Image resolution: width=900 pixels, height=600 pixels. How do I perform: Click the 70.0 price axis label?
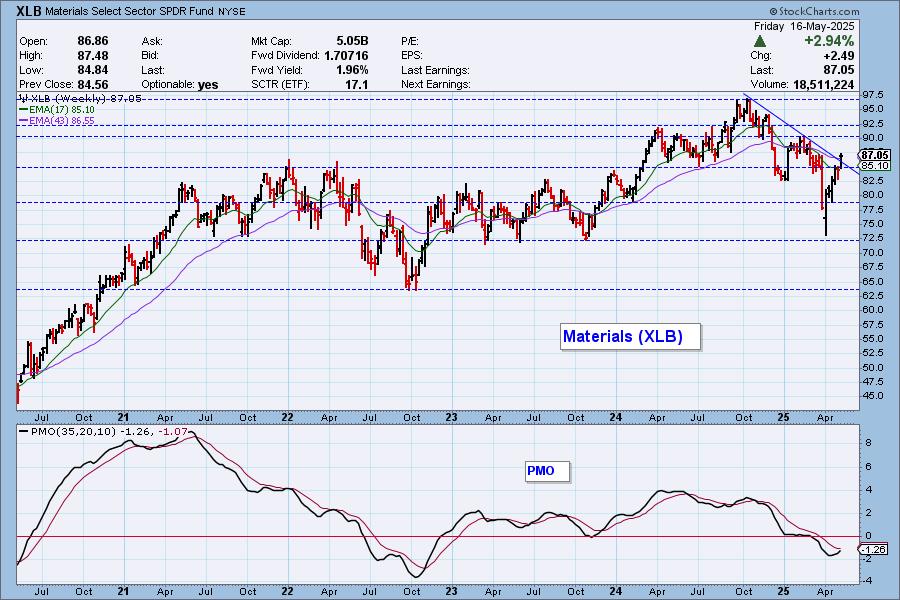(x=873, y=253)
